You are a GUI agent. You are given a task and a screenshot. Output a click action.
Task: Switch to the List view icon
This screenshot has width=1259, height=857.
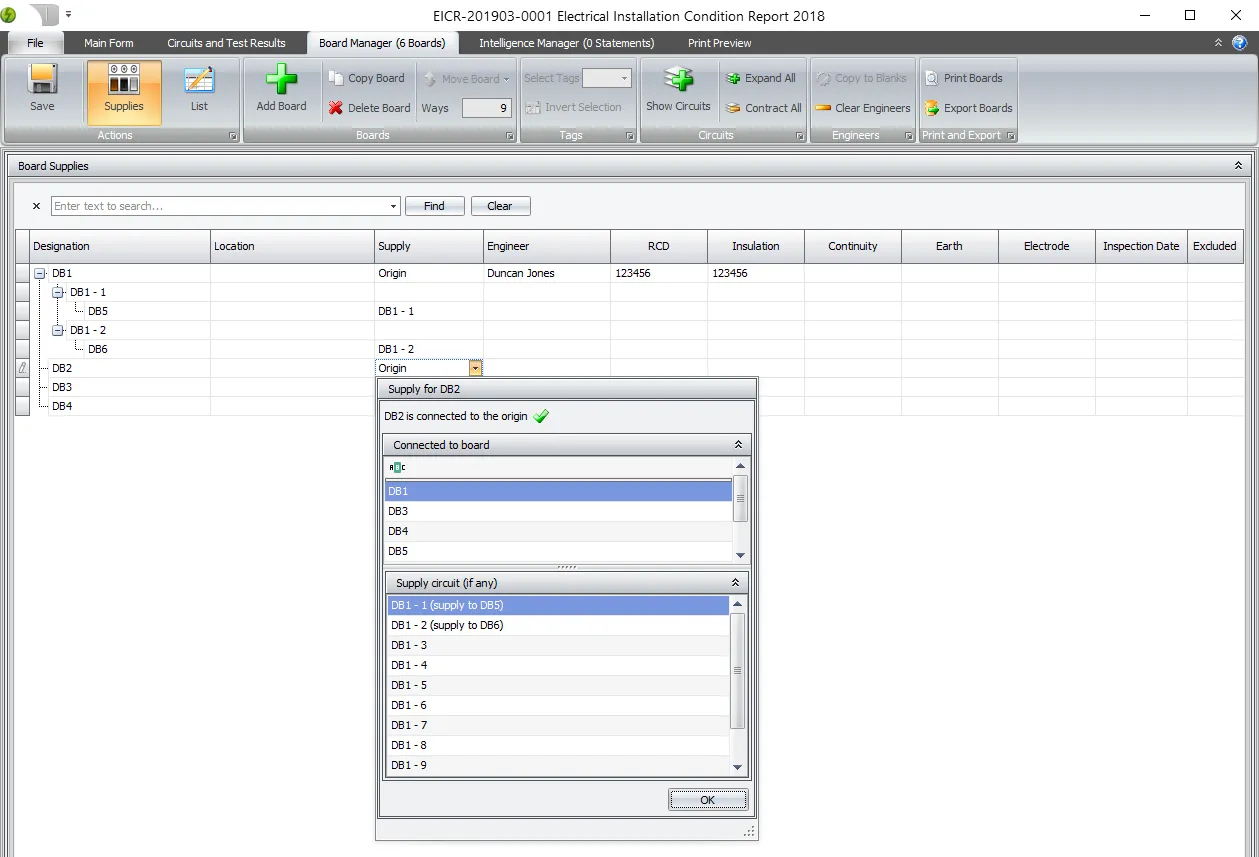(199, 90)
